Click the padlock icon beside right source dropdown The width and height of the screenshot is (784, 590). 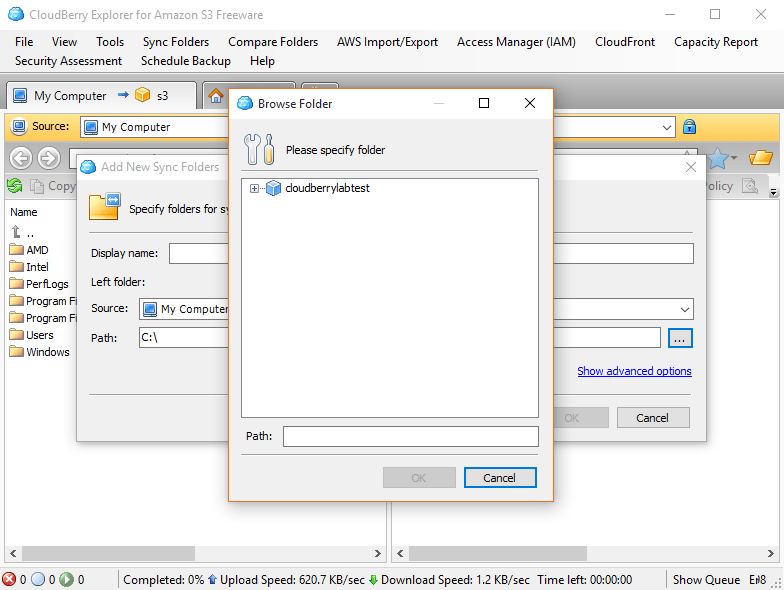690,126
